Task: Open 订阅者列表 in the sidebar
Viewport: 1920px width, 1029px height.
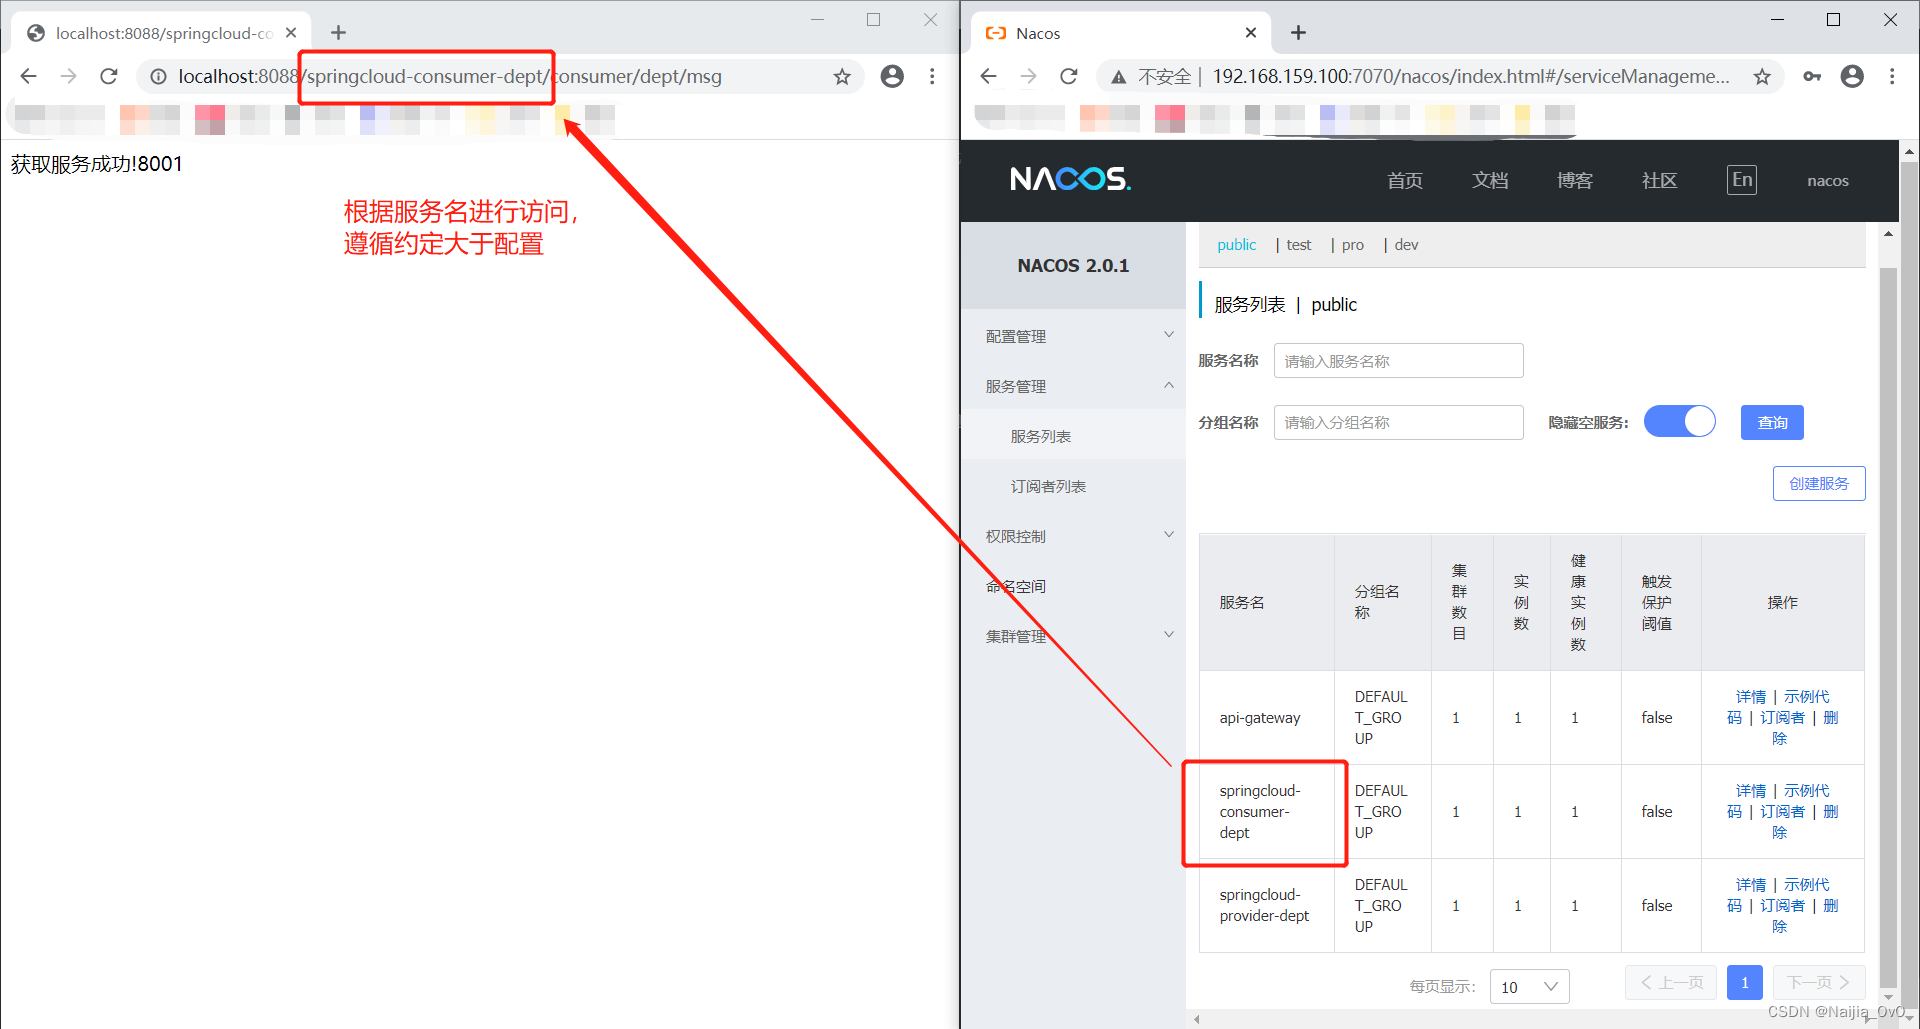Action: [x=1048, y=486]
